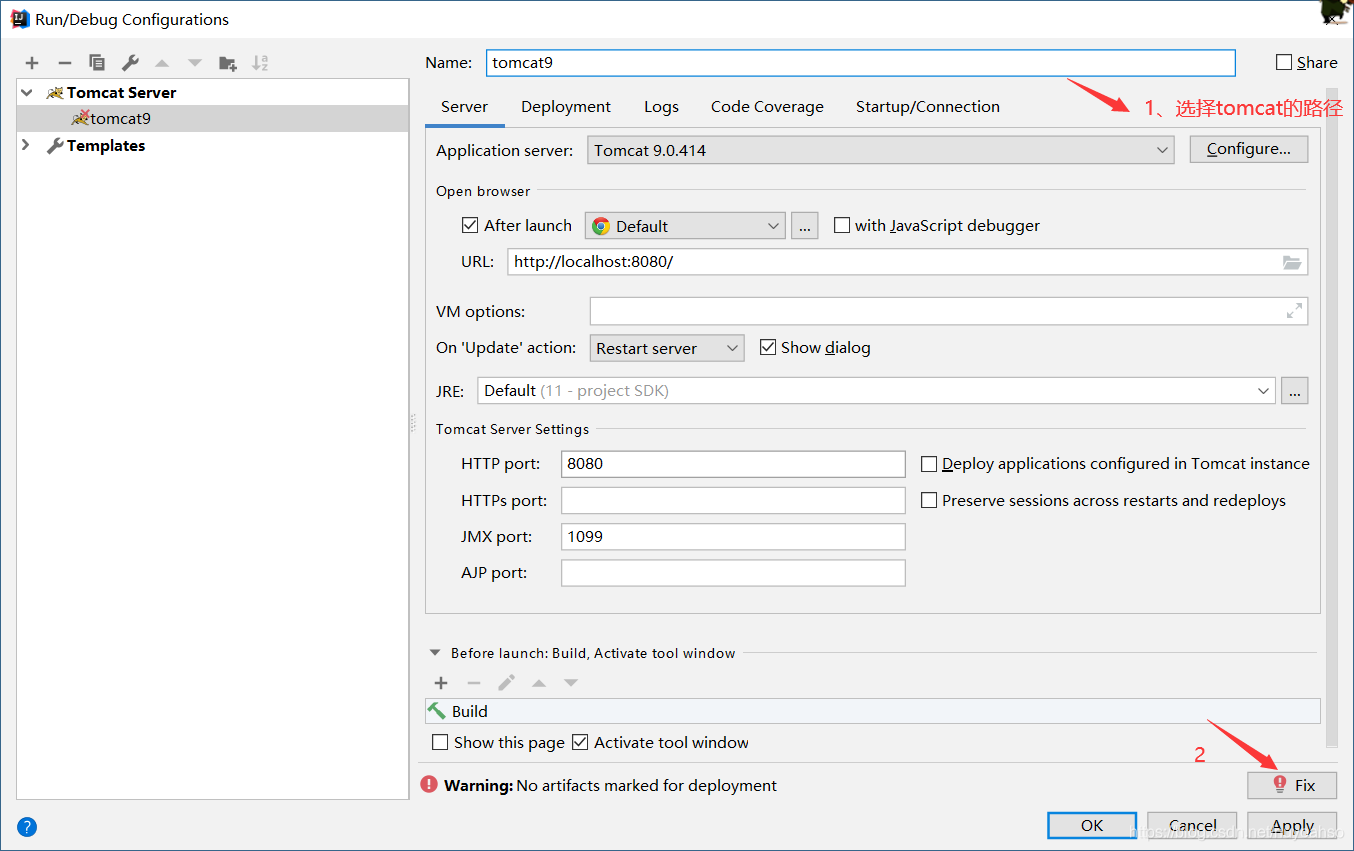The height and width of the screenshot is (851, 1354).
Task: Click the Fix button
Action: coord(1292,785)
